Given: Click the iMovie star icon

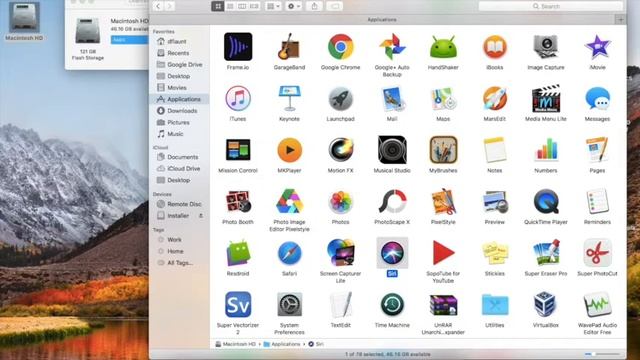Looking at the screenshot, I should pos(597,47).
